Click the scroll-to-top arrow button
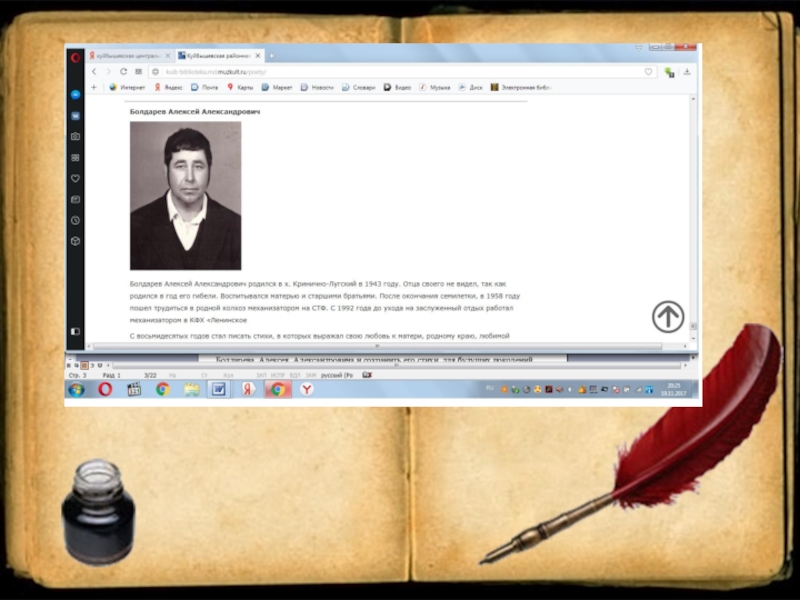Viewport: 800px width, 600px height. coord(668,317)
